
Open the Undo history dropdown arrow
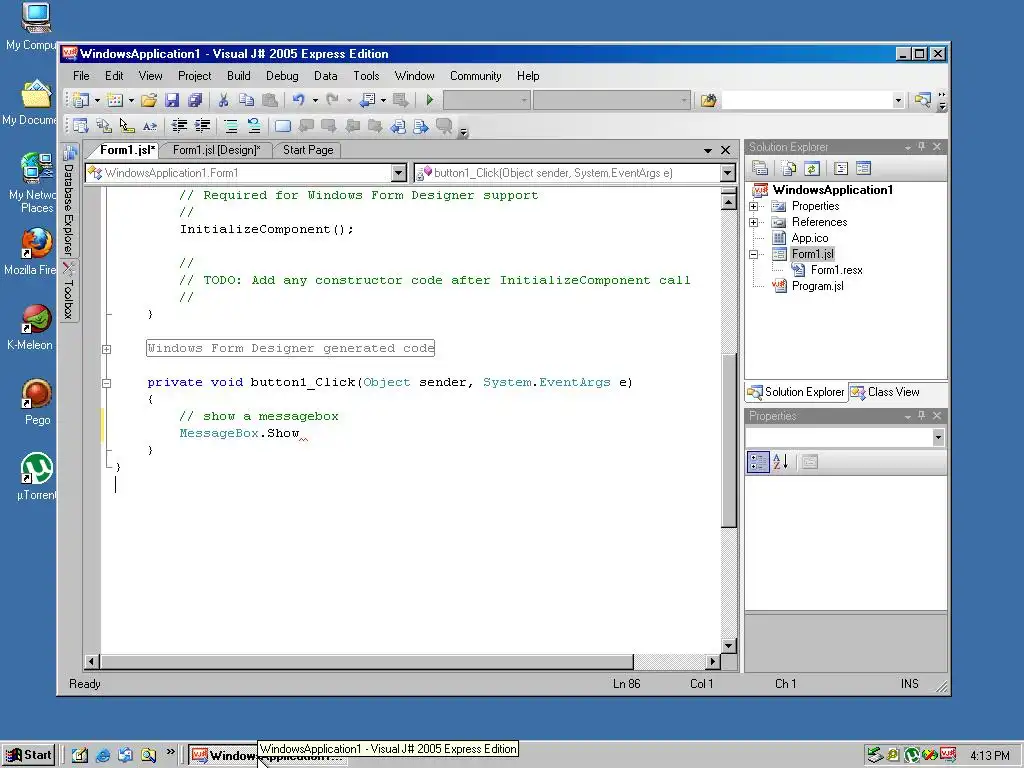click(315, 100)
